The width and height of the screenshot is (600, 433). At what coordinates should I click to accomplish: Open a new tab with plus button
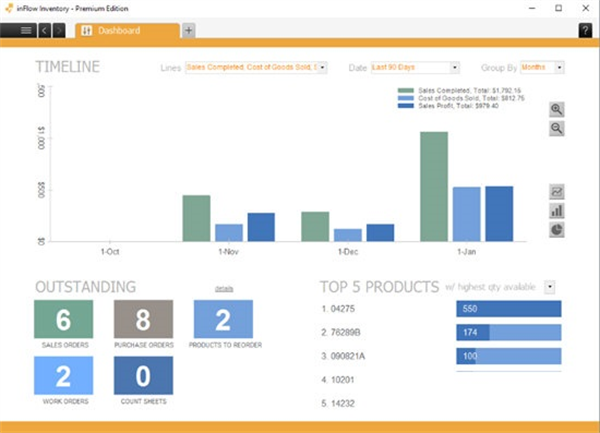(x=190, y=30)
